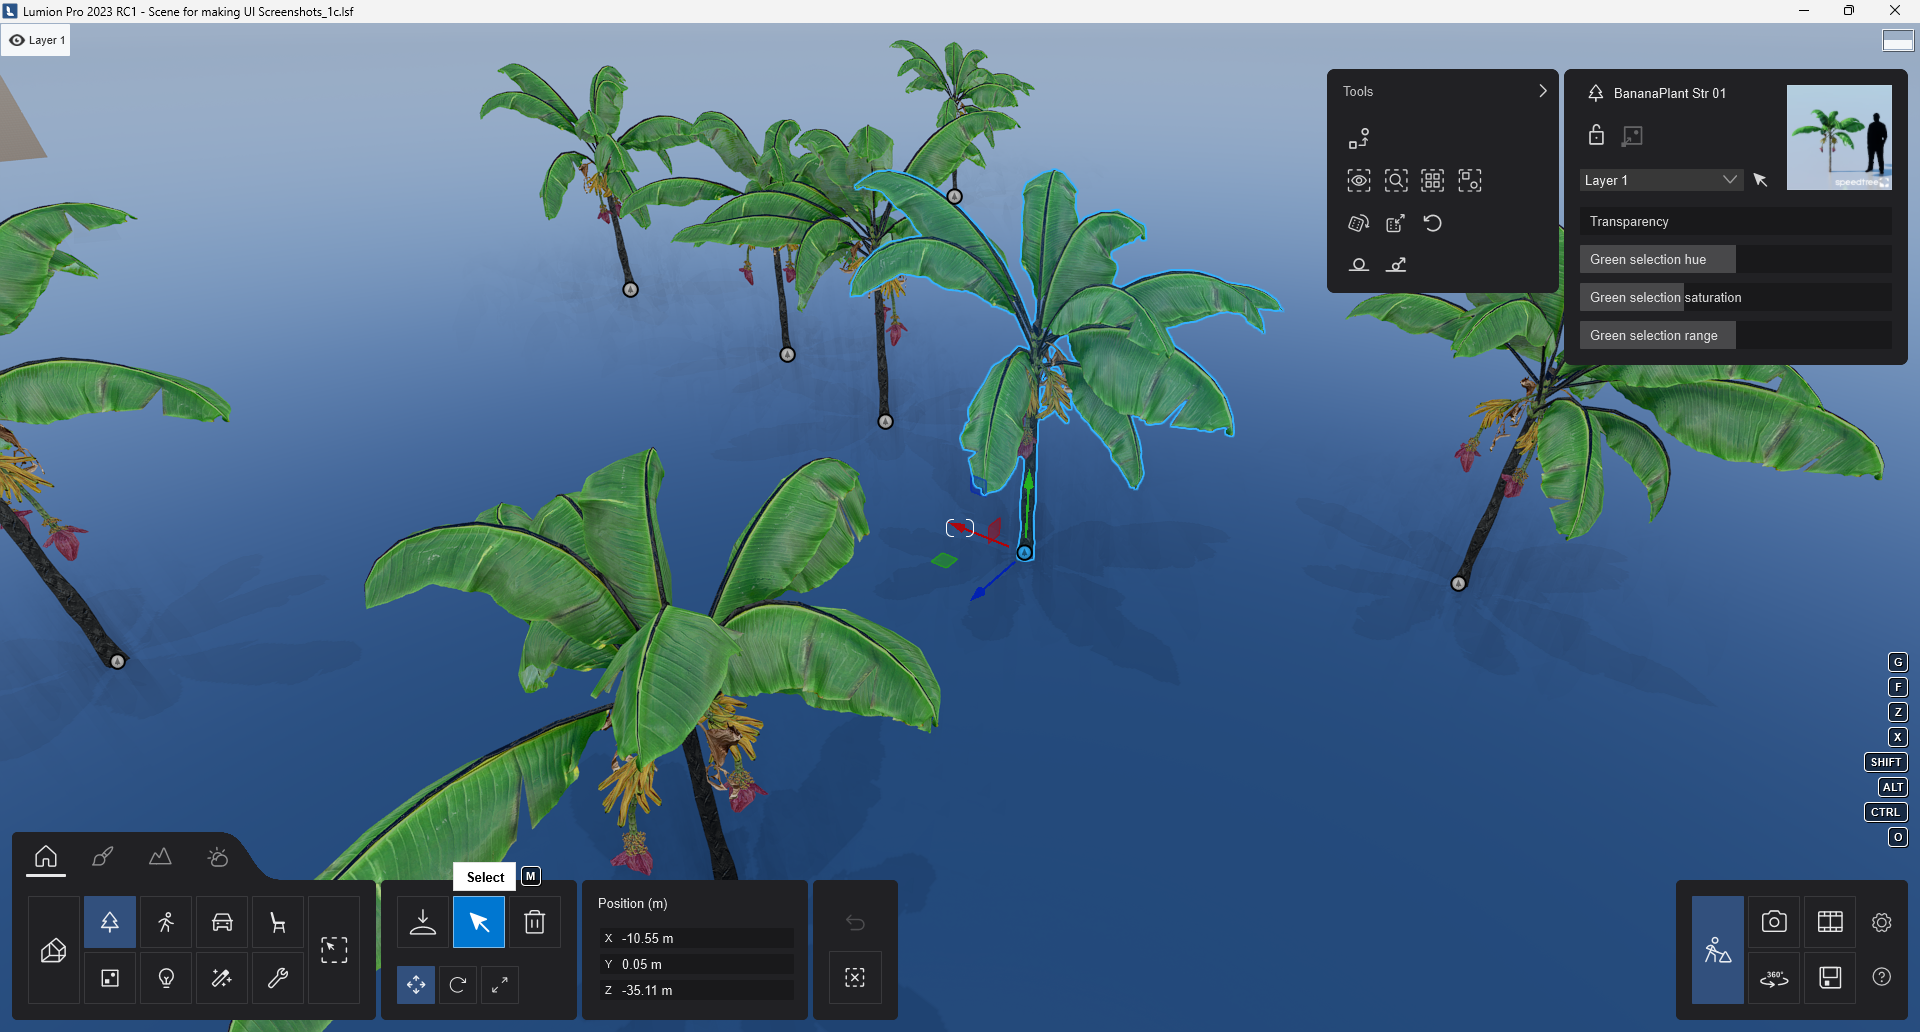Open the Materials brush tab
The image size is (1920, 1032).
click(x=102, y=857)
